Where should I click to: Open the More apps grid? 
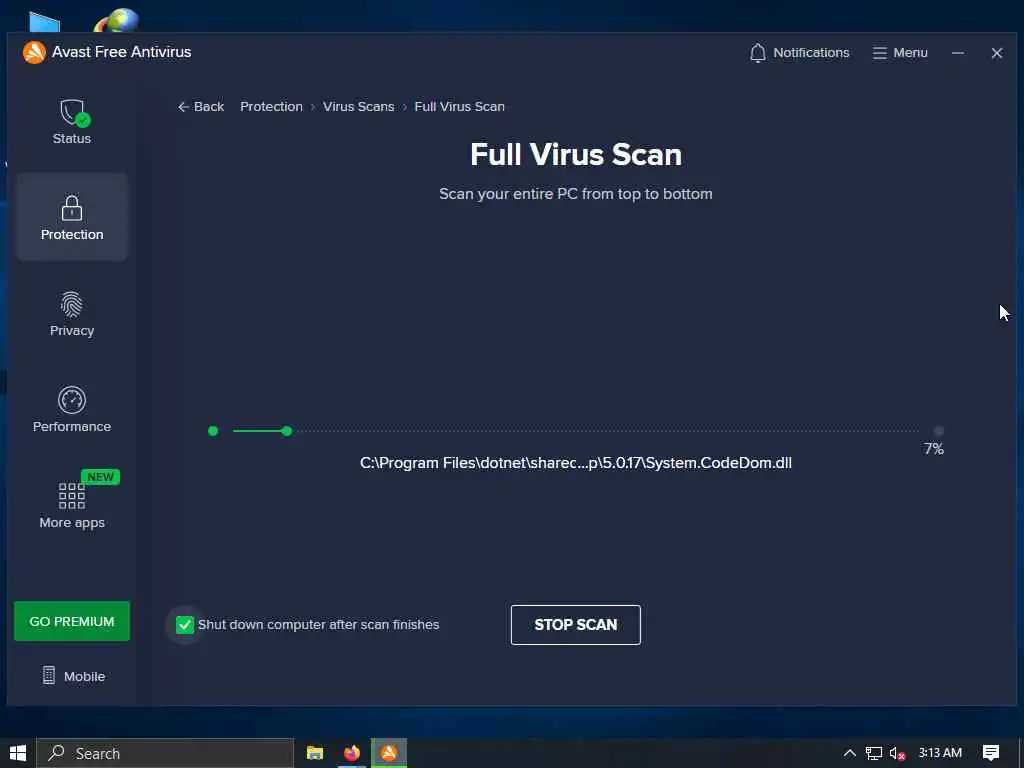[72, 505]
